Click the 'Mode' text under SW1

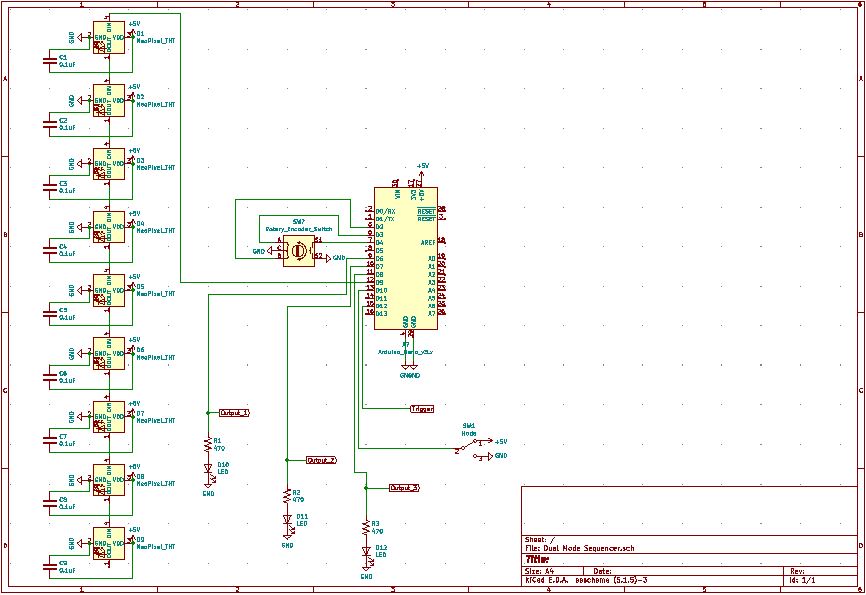click(x=469, y=434)
